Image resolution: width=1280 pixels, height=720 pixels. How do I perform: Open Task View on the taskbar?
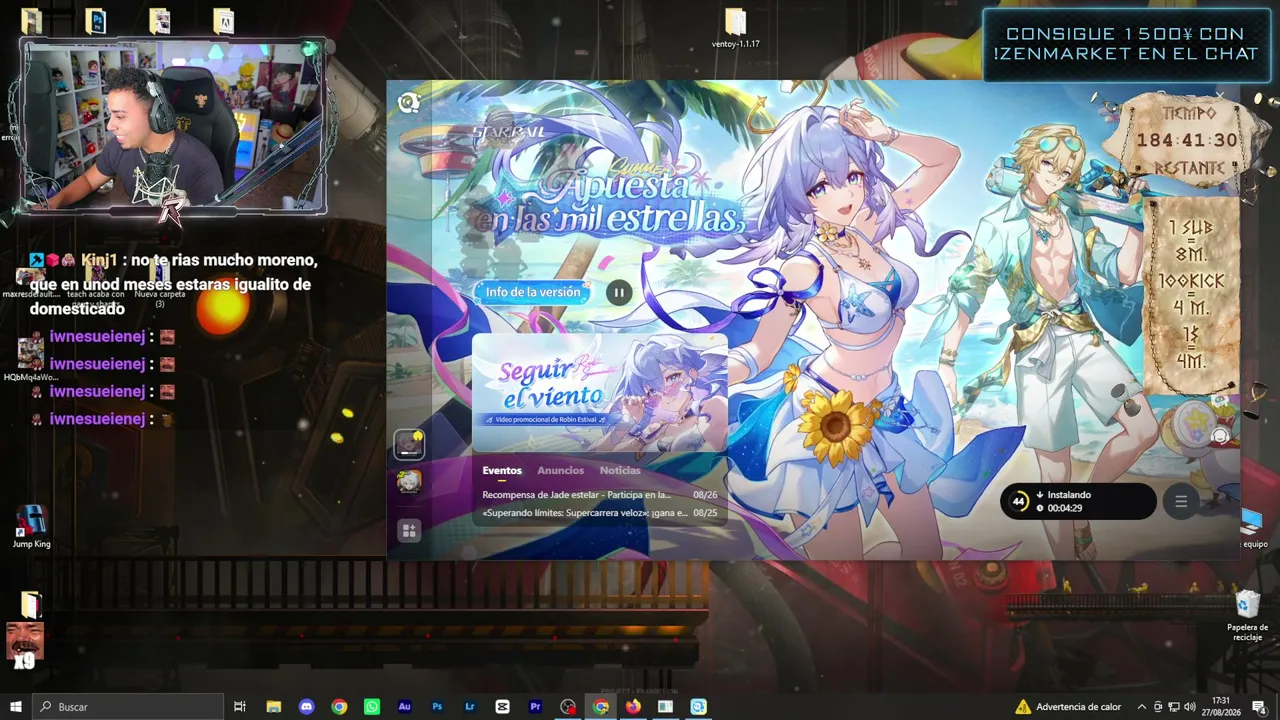coord(240,707)
